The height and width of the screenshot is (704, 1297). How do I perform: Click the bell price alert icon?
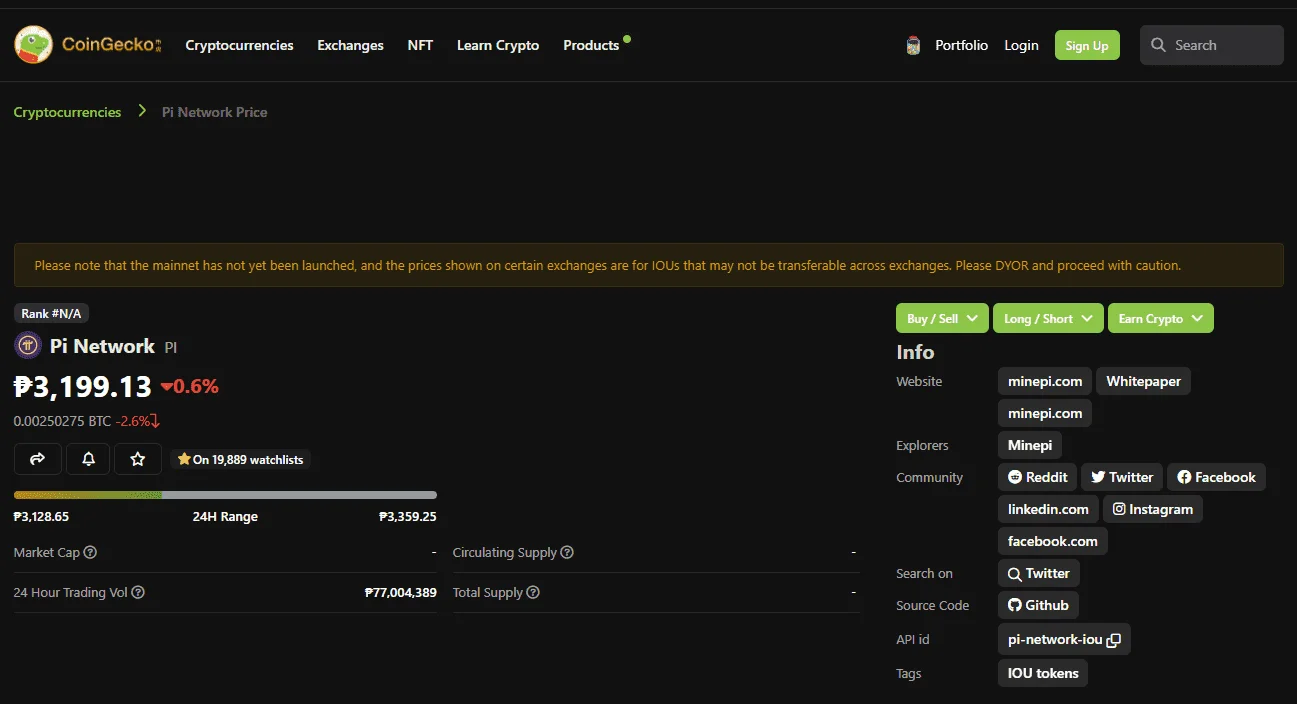(88, 459)
